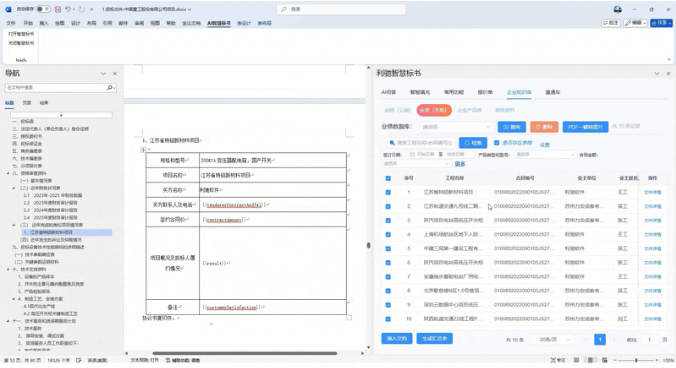676x368 pixels.
Task: Open navigation pane options dropdown arrow
Action: click(103, 74)
